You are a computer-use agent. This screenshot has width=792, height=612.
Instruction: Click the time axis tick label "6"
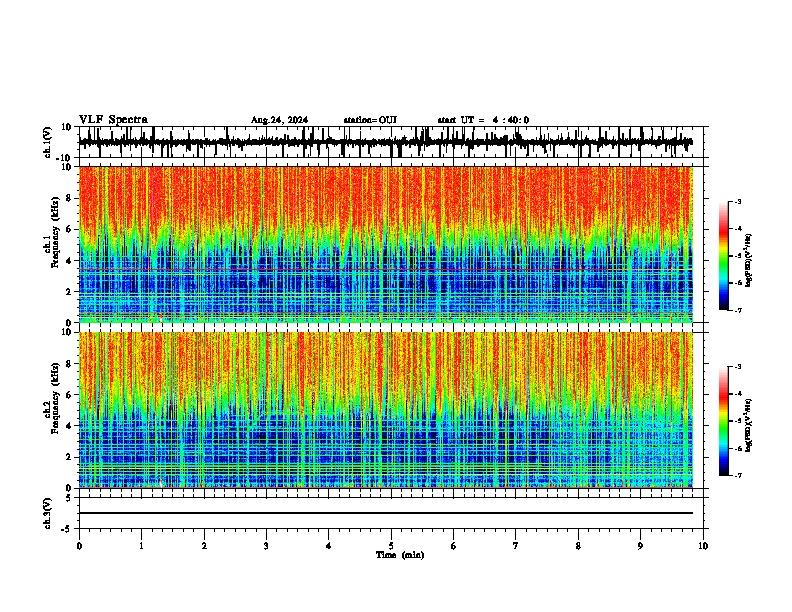coord(454,546)
